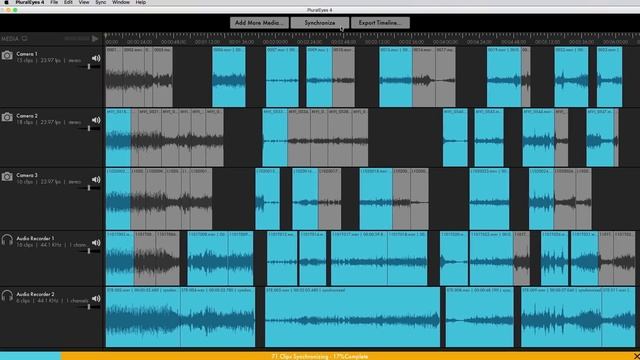Adjust Audio Recorder 2 volume slider
Screen dimensions: 640x360
point(89,307)
